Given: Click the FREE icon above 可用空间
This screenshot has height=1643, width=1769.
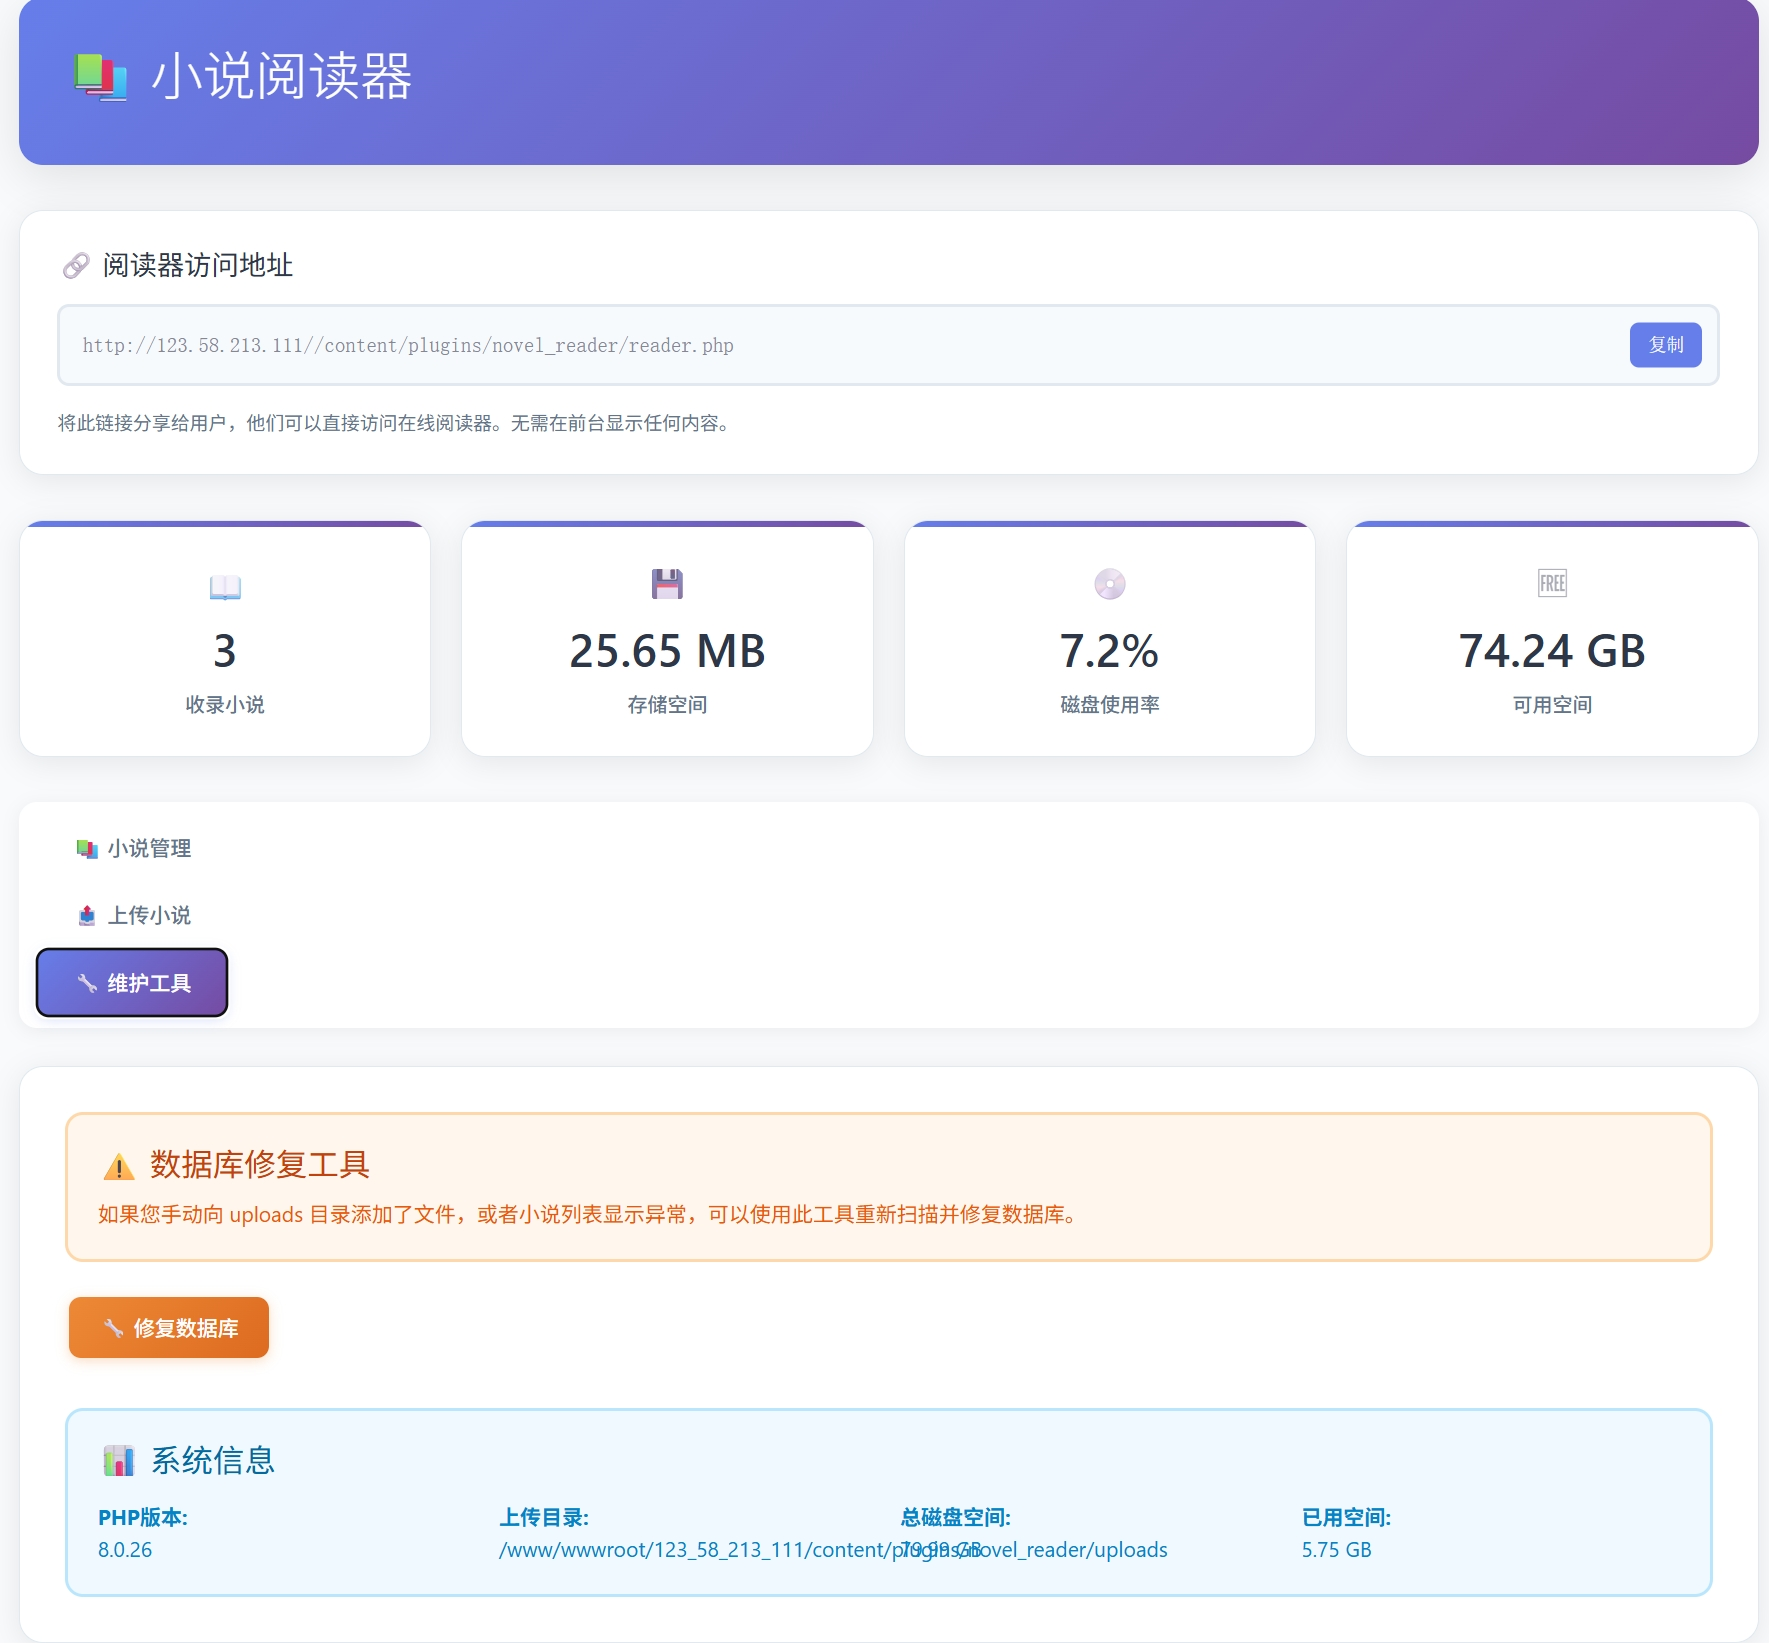Looking at the screenshot, I should click(1552, 583).
